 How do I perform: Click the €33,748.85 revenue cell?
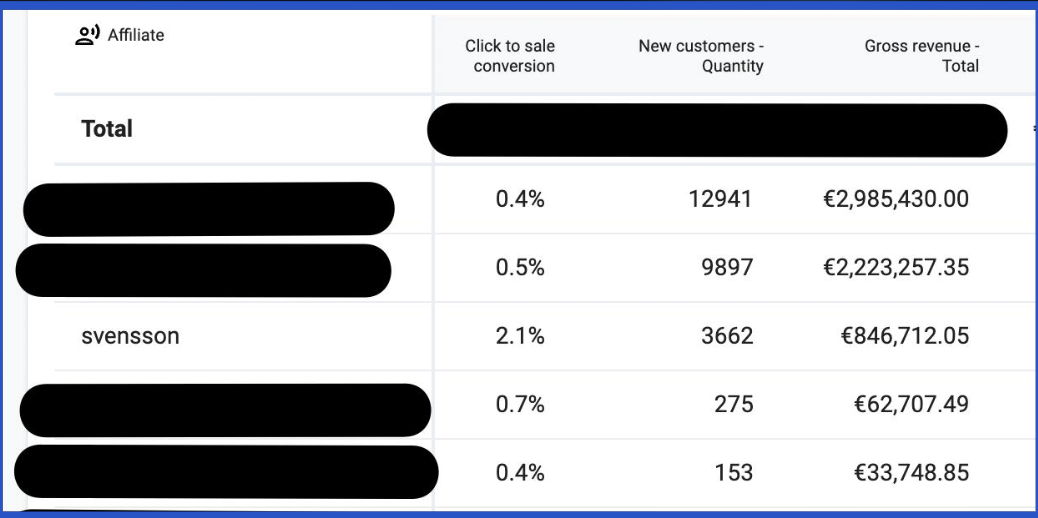coord(912,473)
